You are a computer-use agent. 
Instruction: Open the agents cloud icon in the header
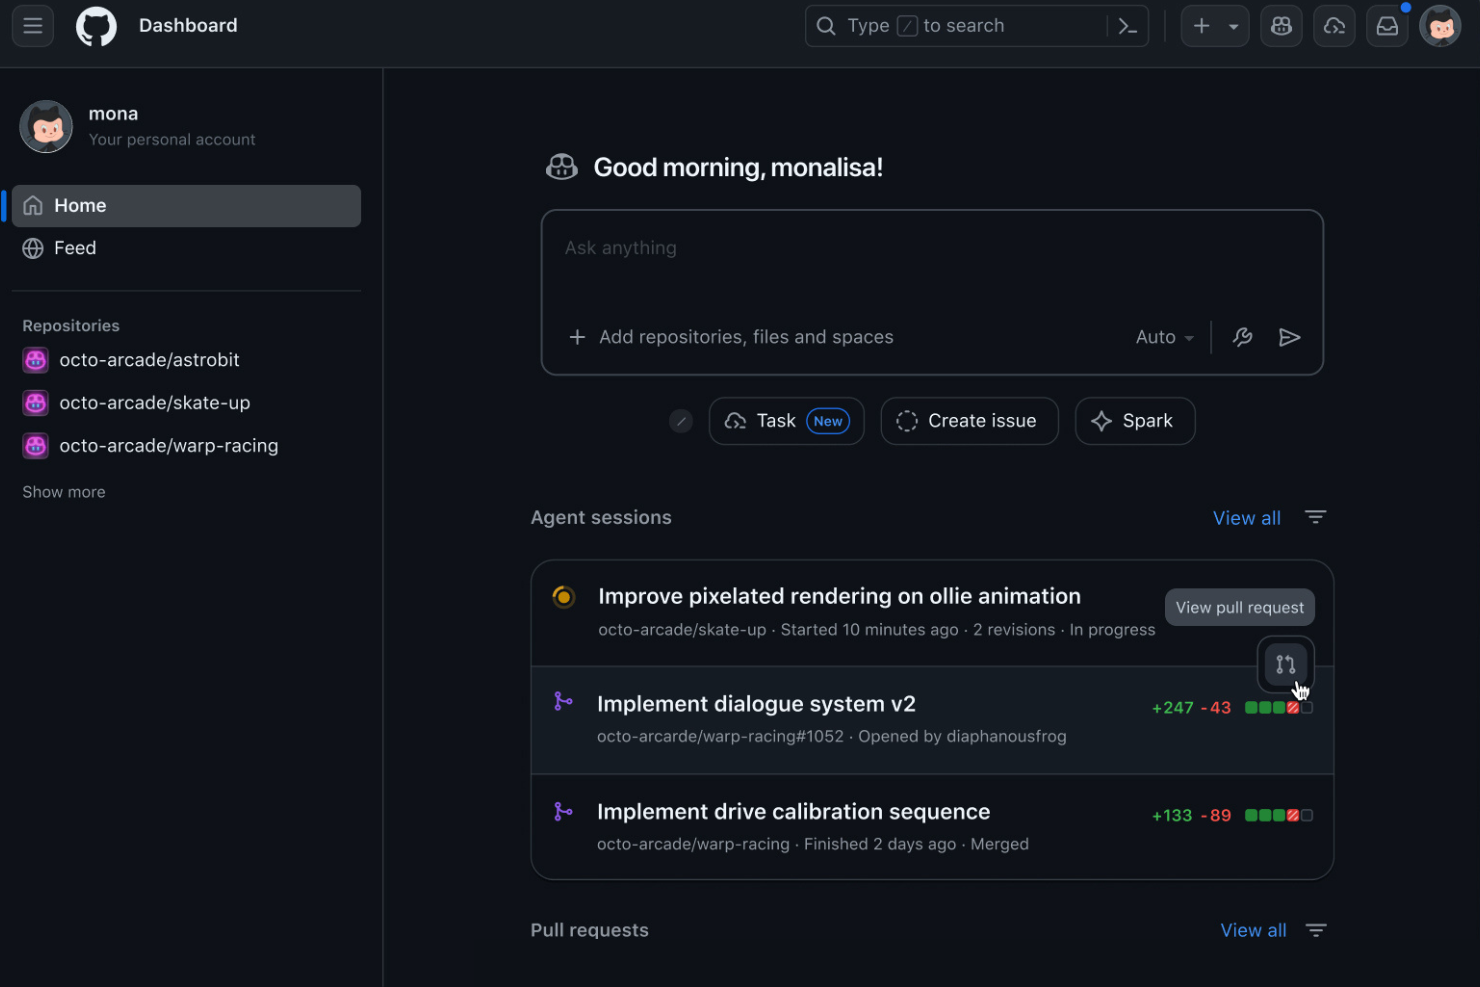(1334, 25)
